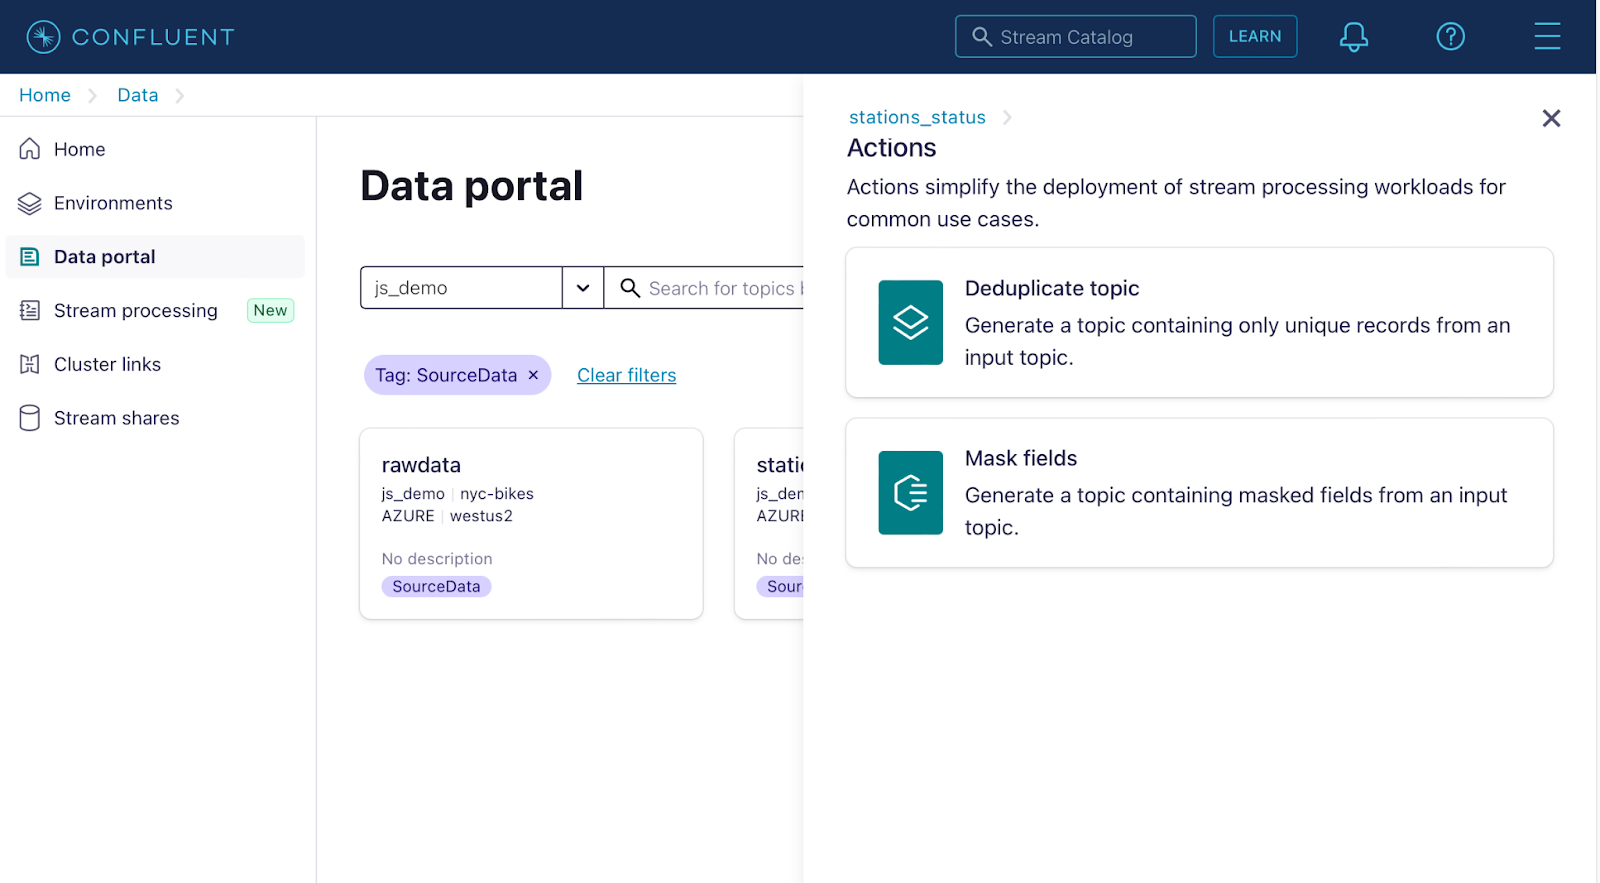1600x883 pixels.
Task: Focus the Search for topics field
Action: coord(704,288)
